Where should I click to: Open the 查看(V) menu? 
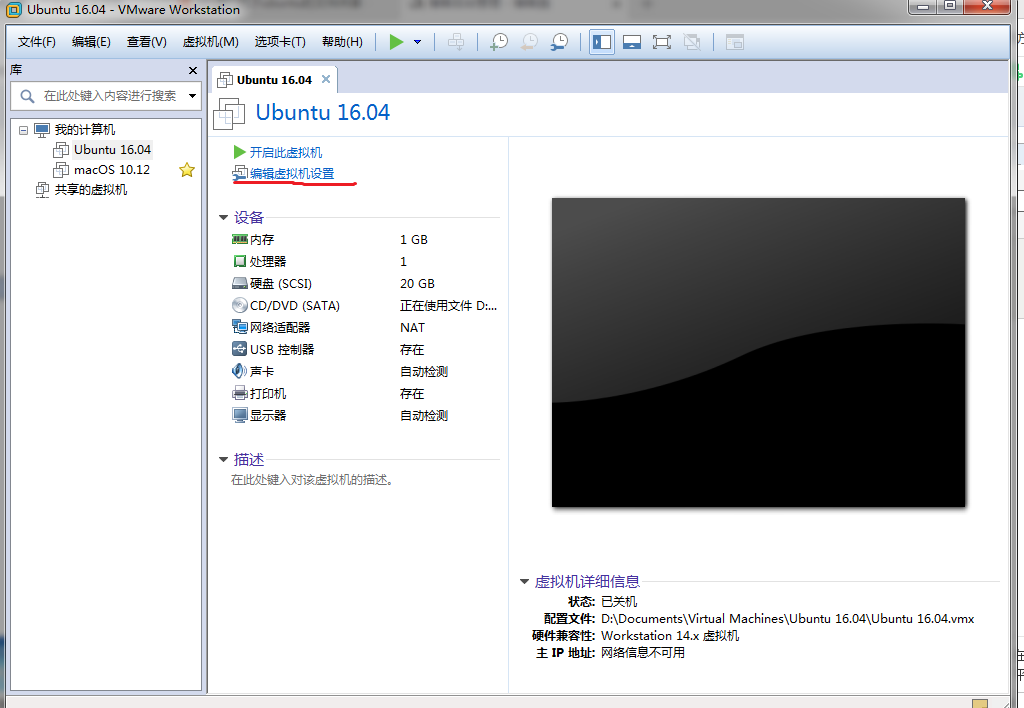tap(146, 42)
